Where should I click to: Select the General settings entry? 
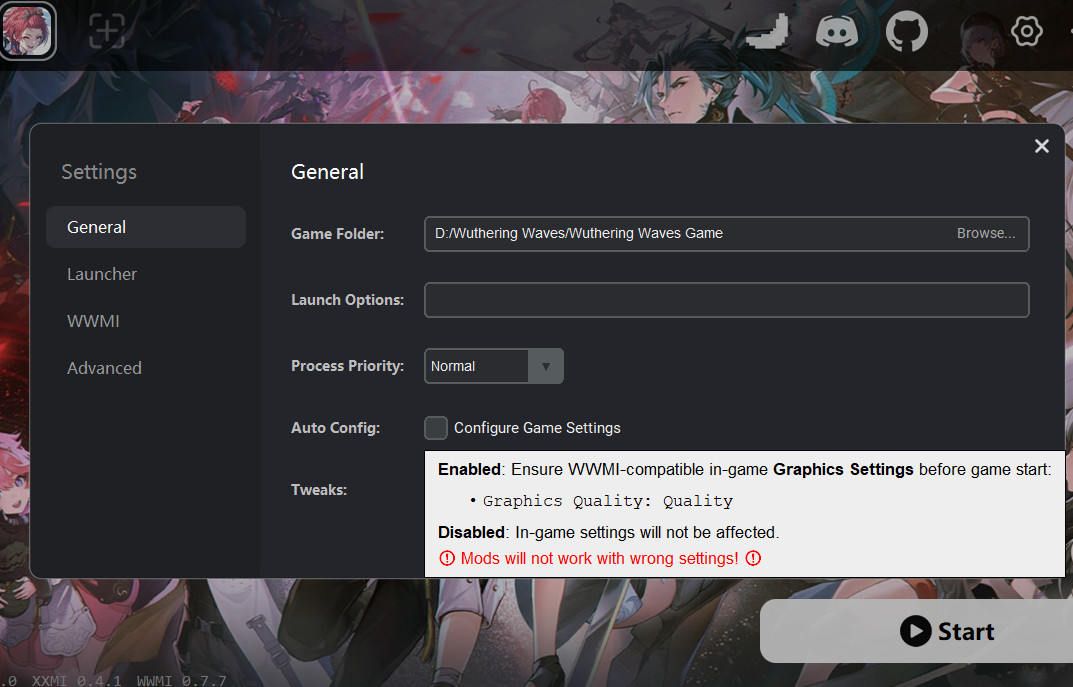[96, 227]
